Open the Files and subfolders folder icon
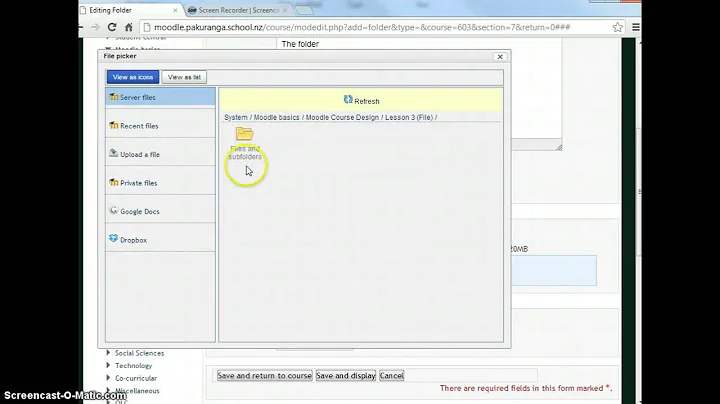Image resolution: width=720 pixels, height=404 pixels. click(245, 134)
